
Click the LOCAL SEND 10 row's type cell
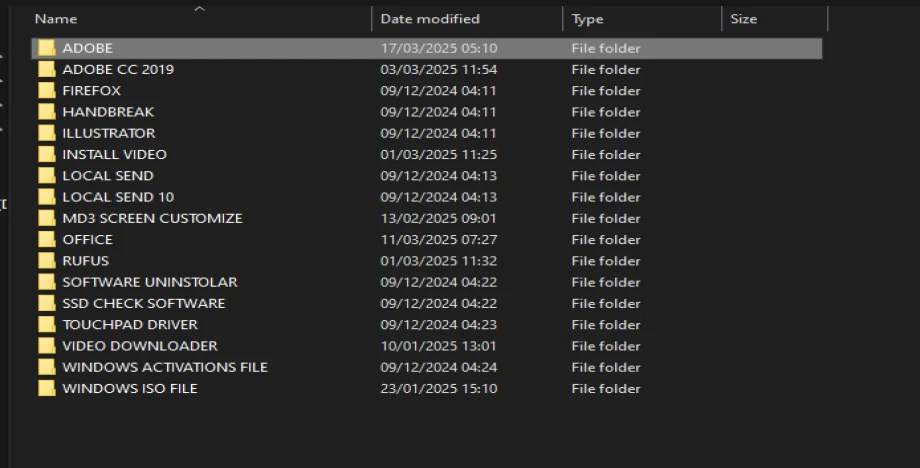click(606, 197)
